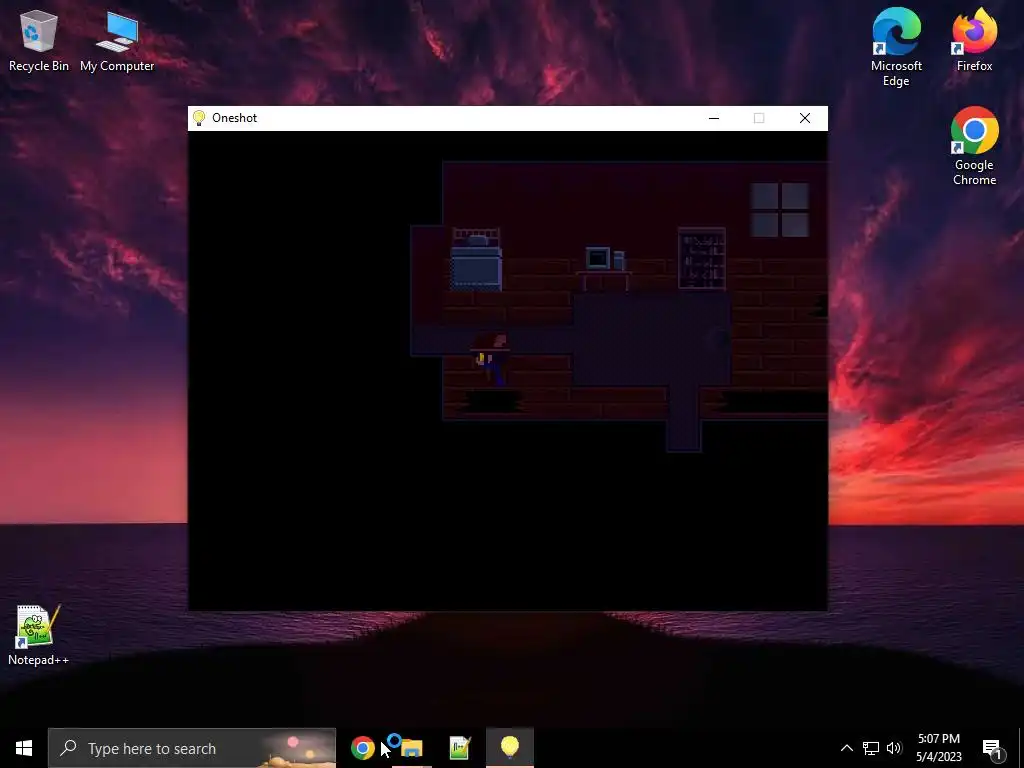
Task: Click the character sprite in the game
Action: point(491,360)
